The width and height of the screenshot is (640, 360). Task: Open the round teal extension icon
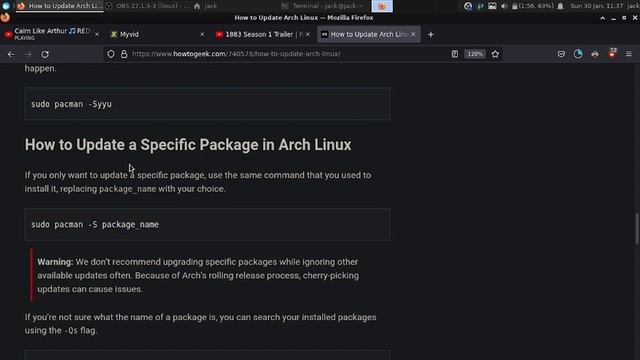(578, 54)
